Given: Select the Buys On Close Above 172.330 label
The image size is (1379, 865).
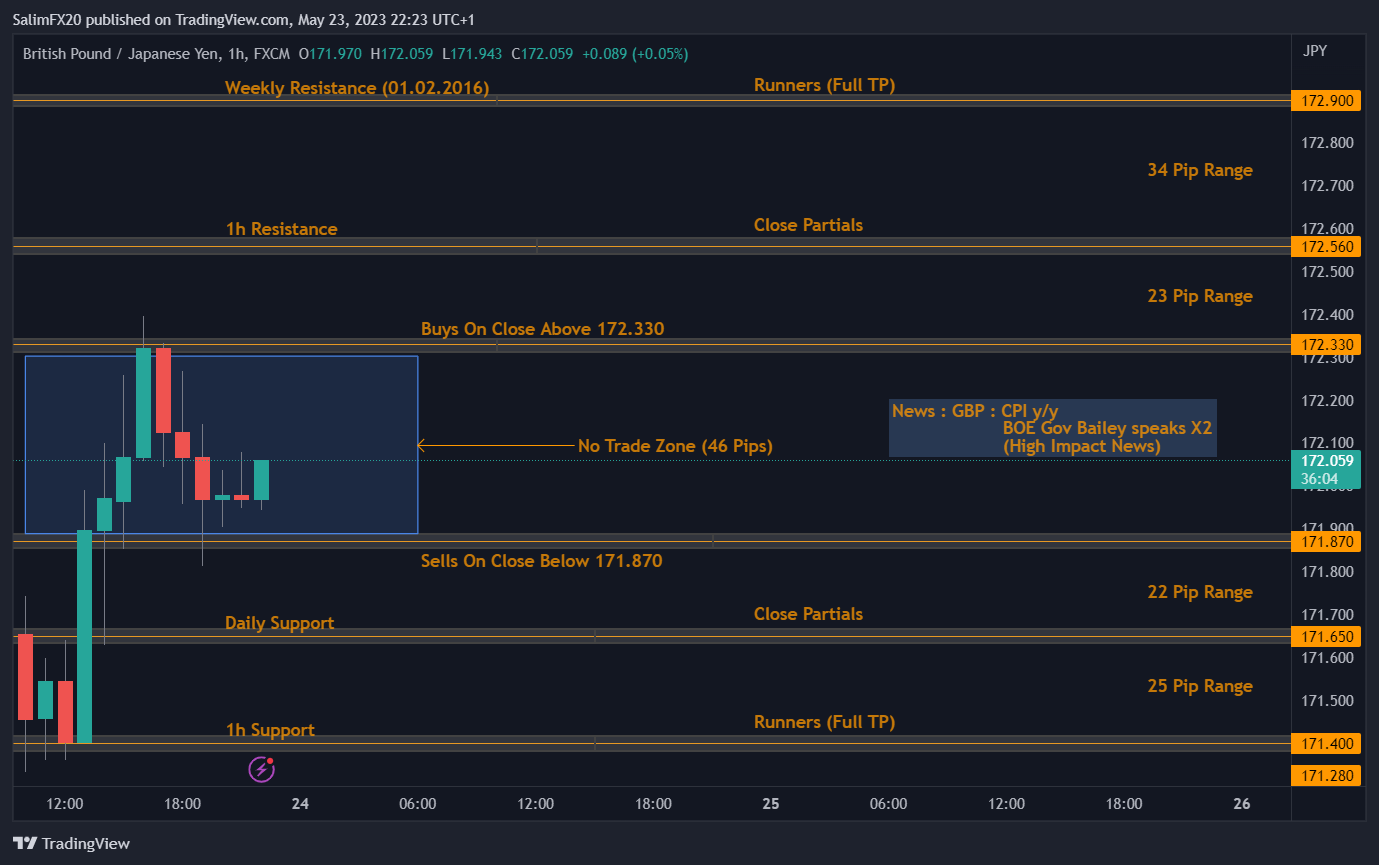Looking at the screenshot, I should [x=542, y=329].
